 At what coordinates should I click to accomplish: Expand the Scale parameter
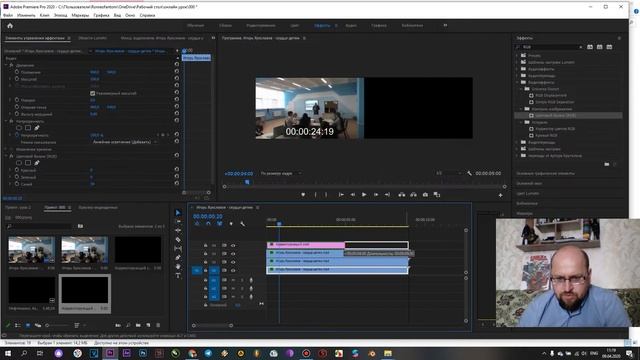pos(11,79)
